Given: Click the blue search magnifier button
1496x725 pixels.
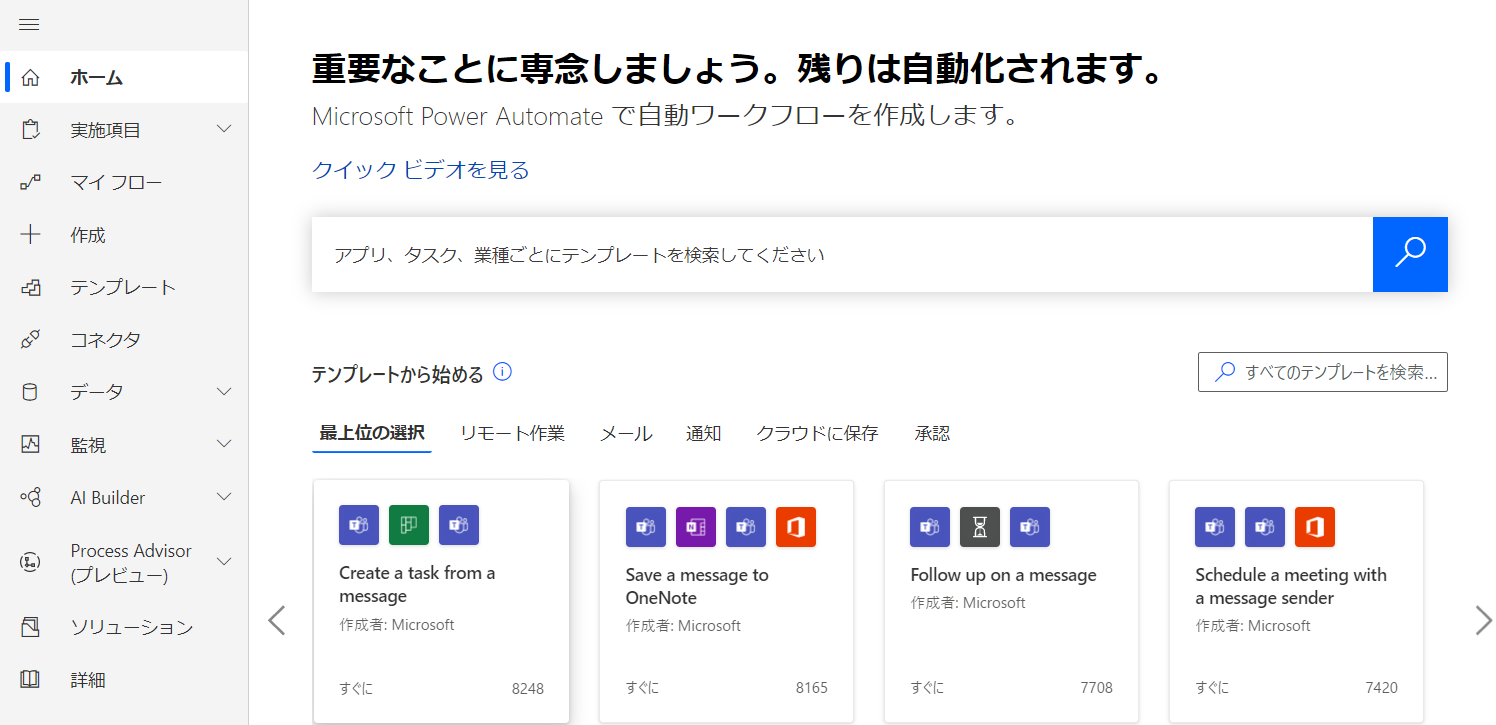Looking at the screenshot, I should click(x=1410, y=254).
